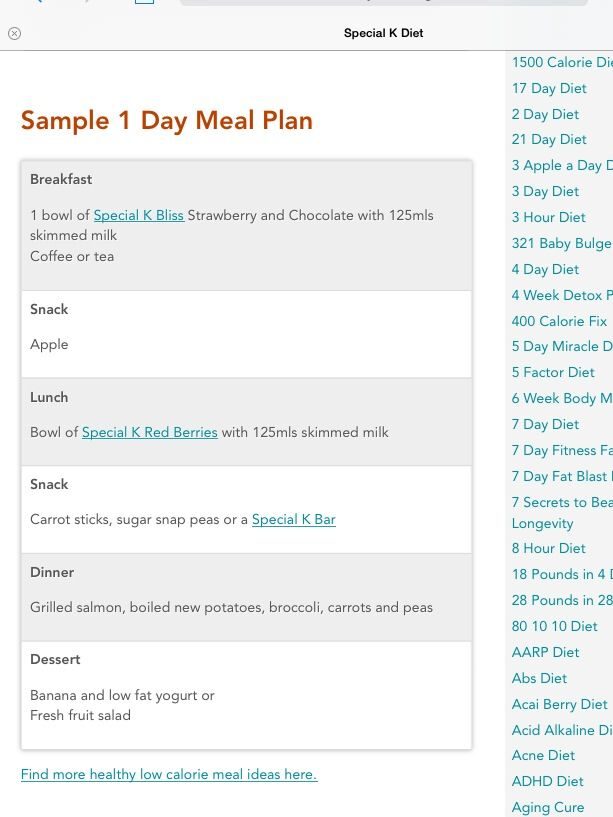Screen dimensions: 613x817
Task: Follow the Special K Bar link
Action: [293, 519]
